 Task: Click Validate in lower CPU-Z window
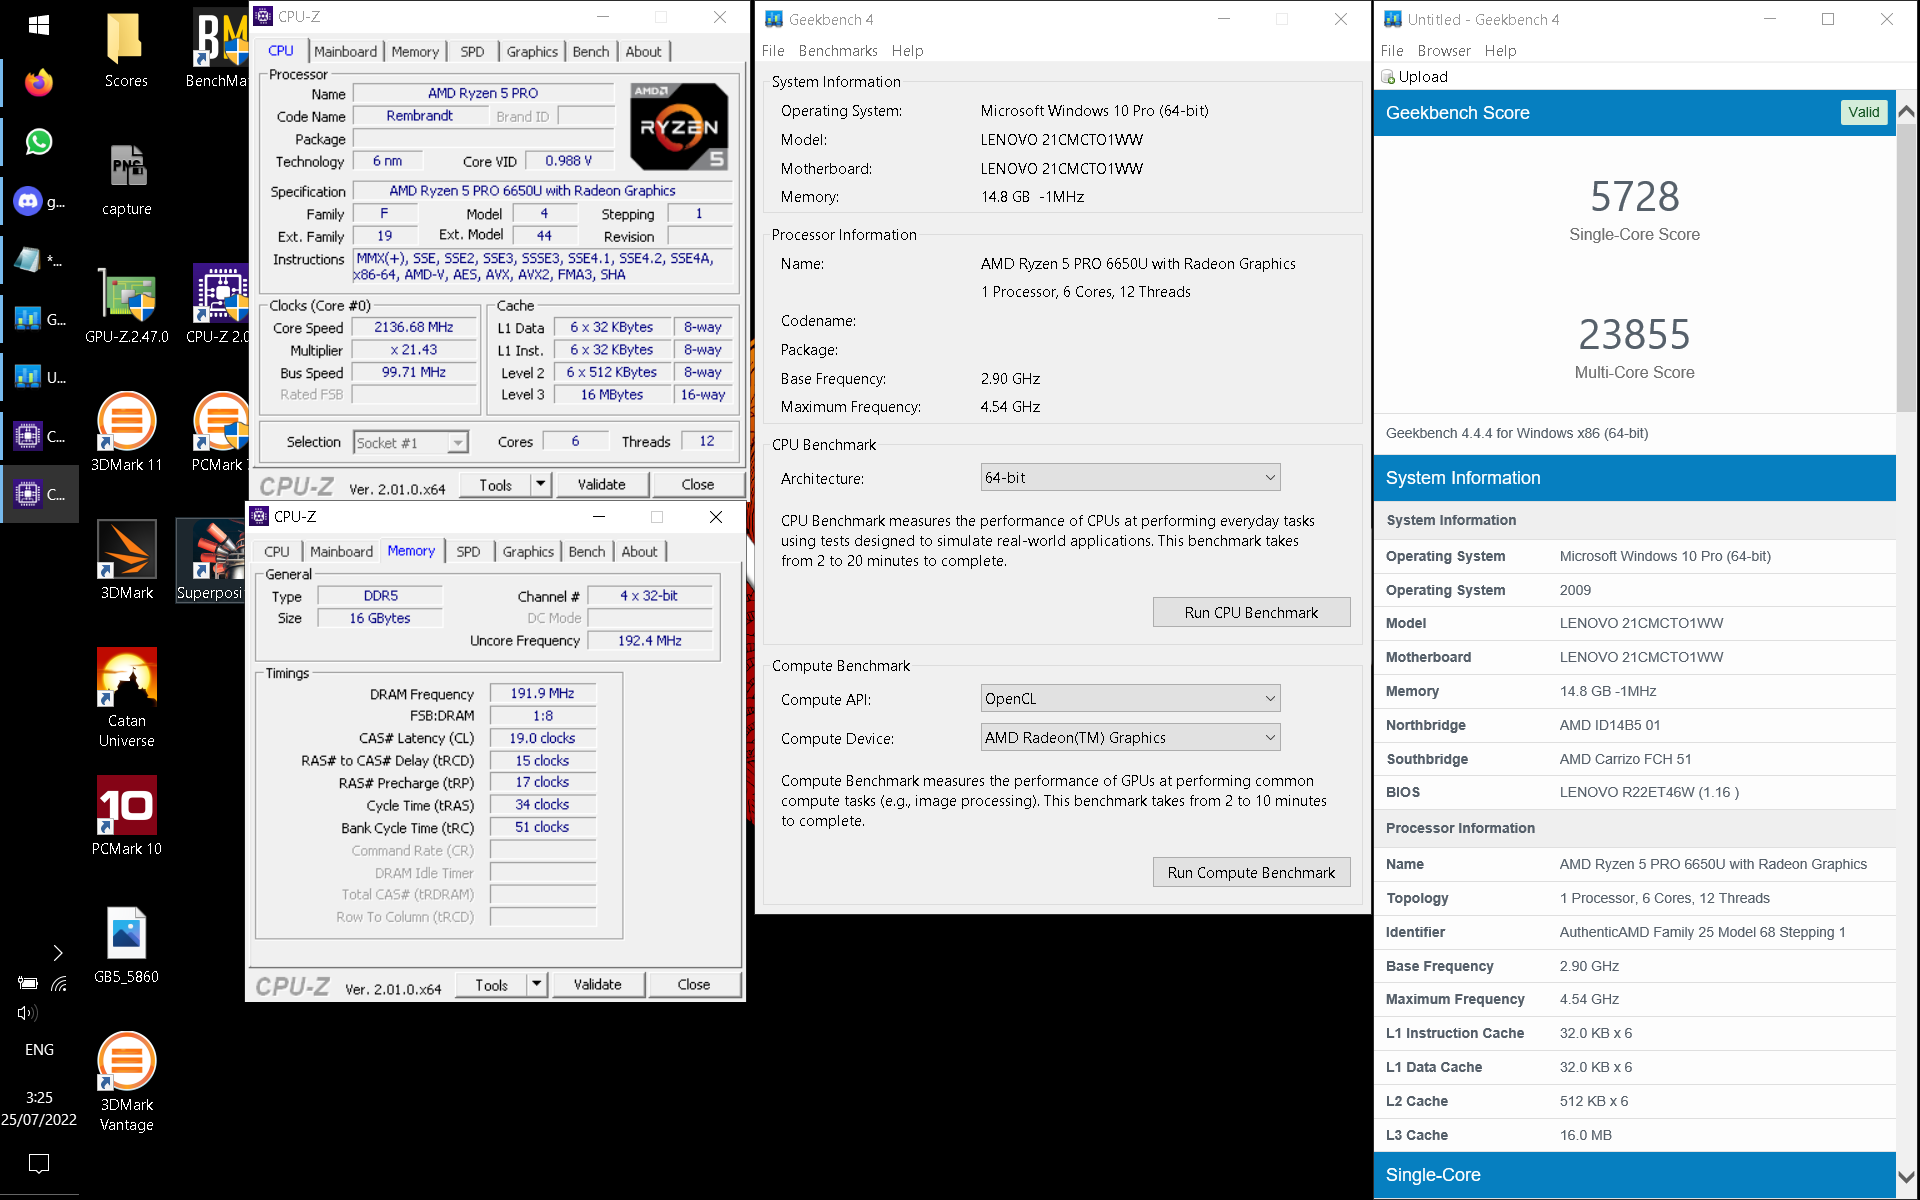tap(597, 984)
